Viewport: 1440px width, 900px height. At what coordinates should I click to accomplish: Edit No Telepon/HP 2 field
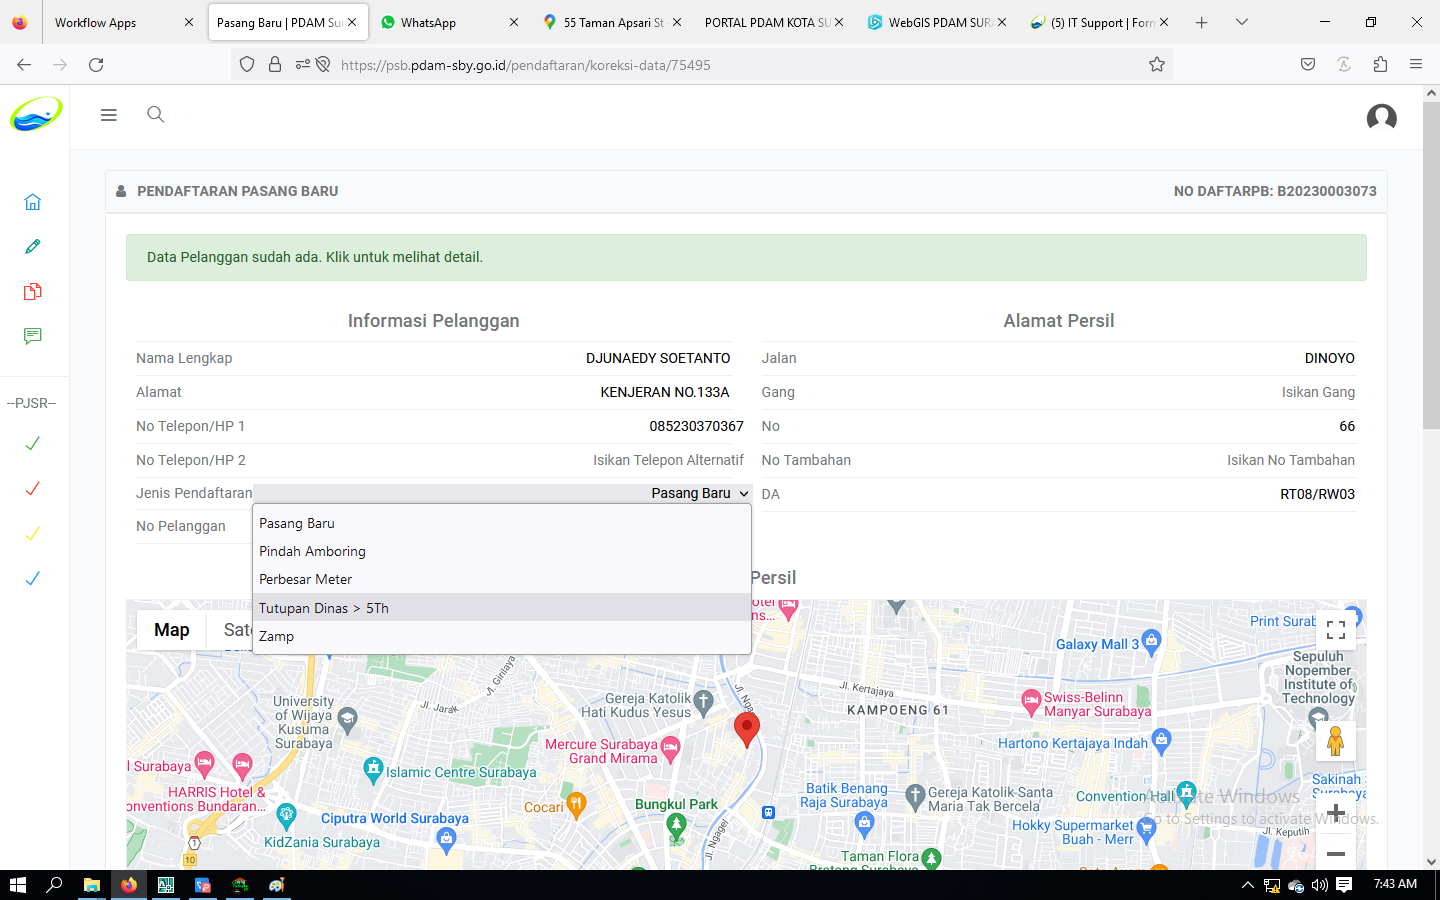[668, 460]
